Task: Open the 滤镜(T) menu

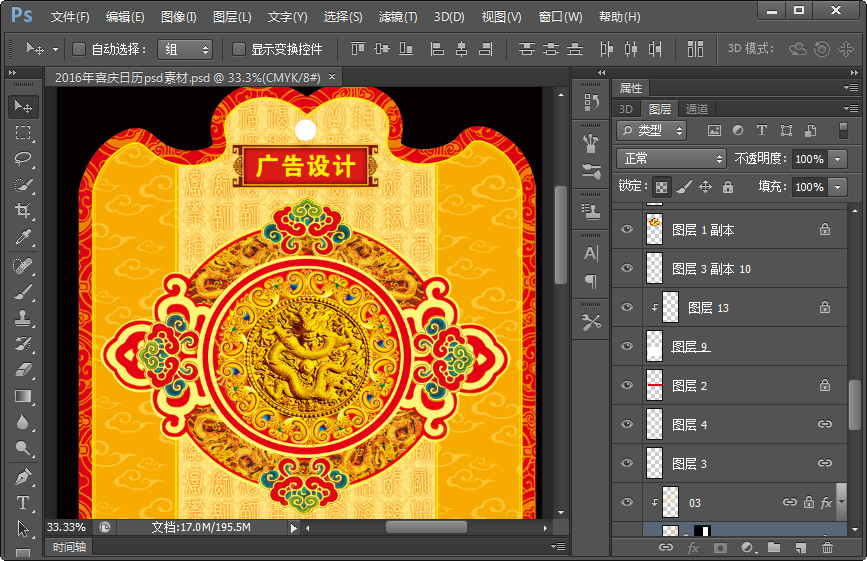Action: (398, 17)
